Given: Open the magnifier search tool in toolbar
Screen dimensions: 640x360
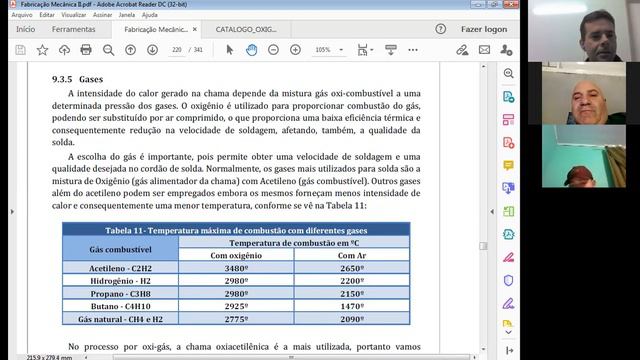Looking at the screenshot, I should [x=108, y=50].
